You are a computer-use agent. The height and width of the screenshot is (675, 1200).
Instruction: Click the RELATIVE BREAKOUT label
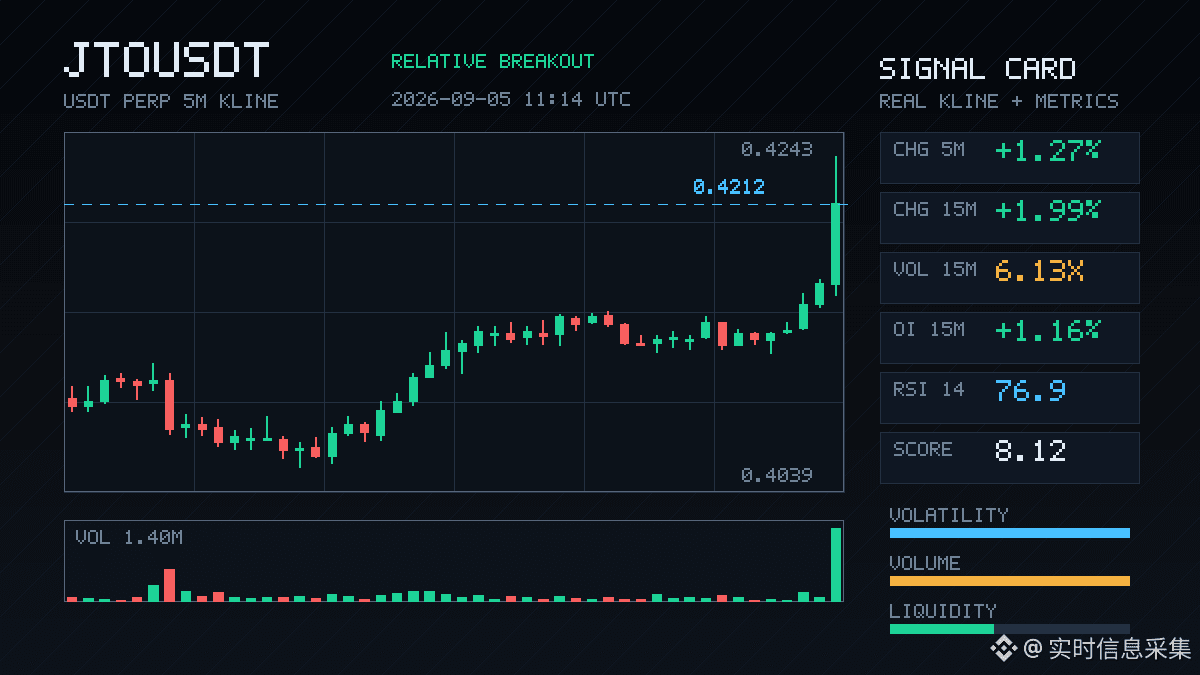(x=492, y=61)
